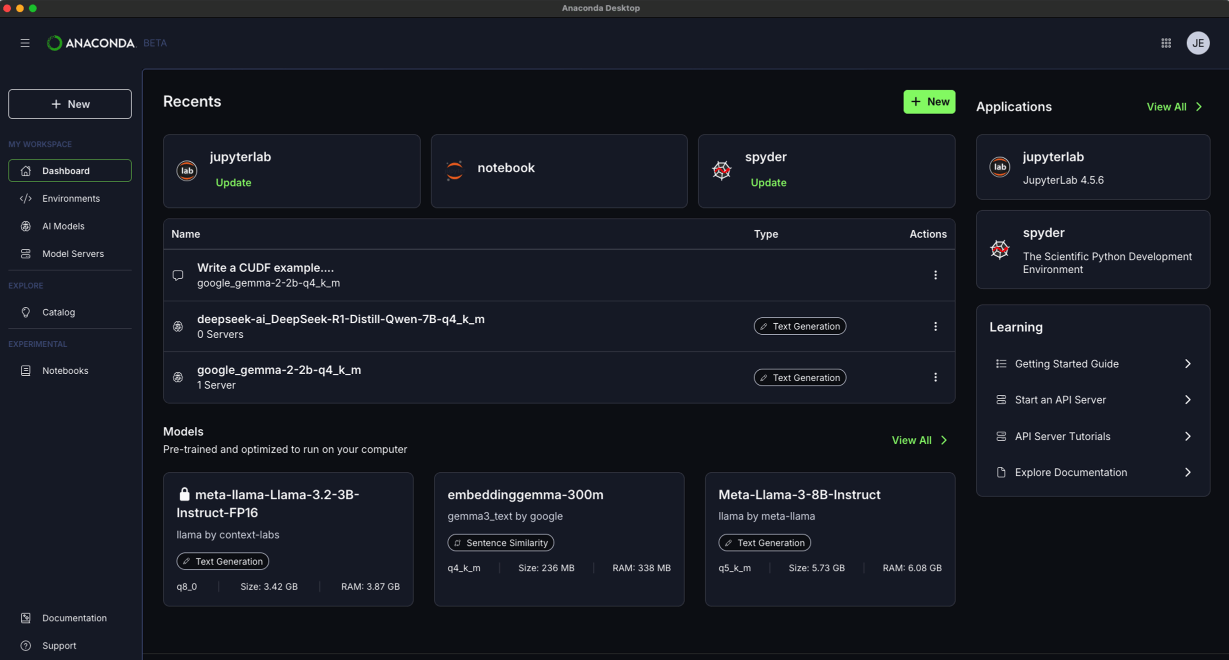Open actions for Write a CUDF example chat

[935, 275]
